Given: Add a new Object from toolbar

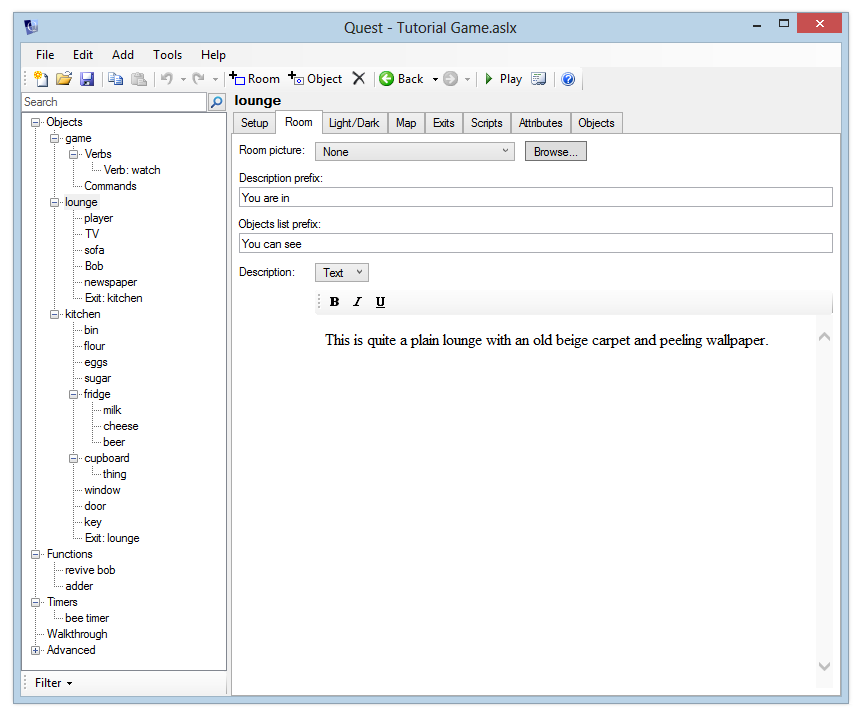Looking at the screenshot, I should click(315, 79).
